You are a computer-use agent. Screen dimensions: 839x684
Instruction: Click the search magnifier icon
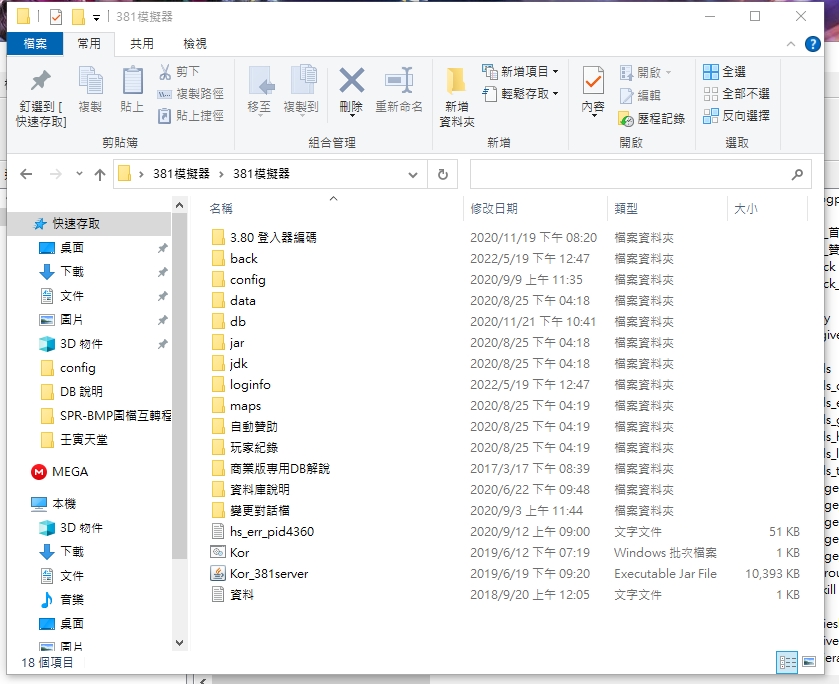797,174
